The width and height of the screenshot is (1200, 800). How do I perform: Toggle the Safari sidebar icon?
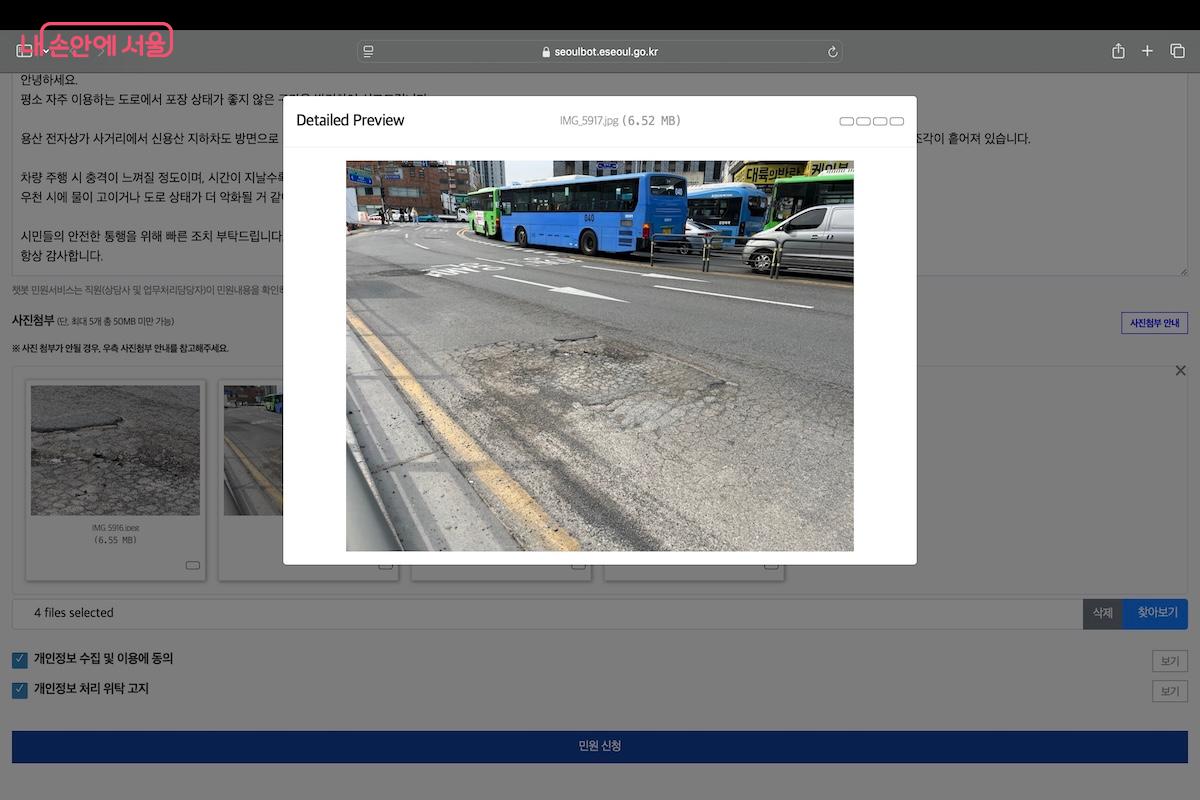[x=25, y=51]
